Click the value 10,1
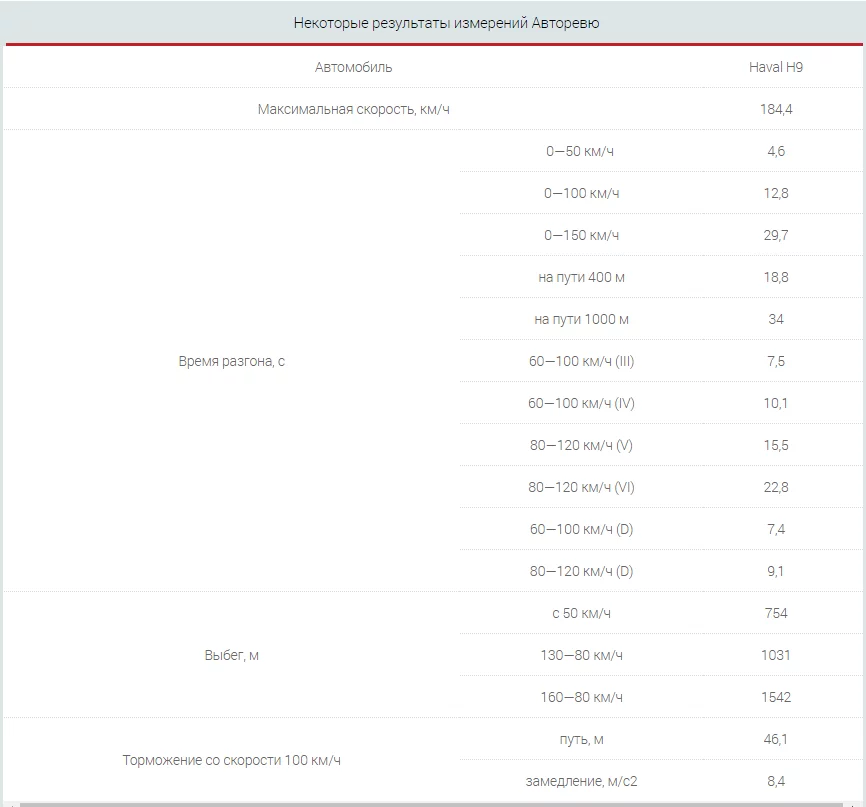The image size is (866, 807). click(x=776, y=403)
